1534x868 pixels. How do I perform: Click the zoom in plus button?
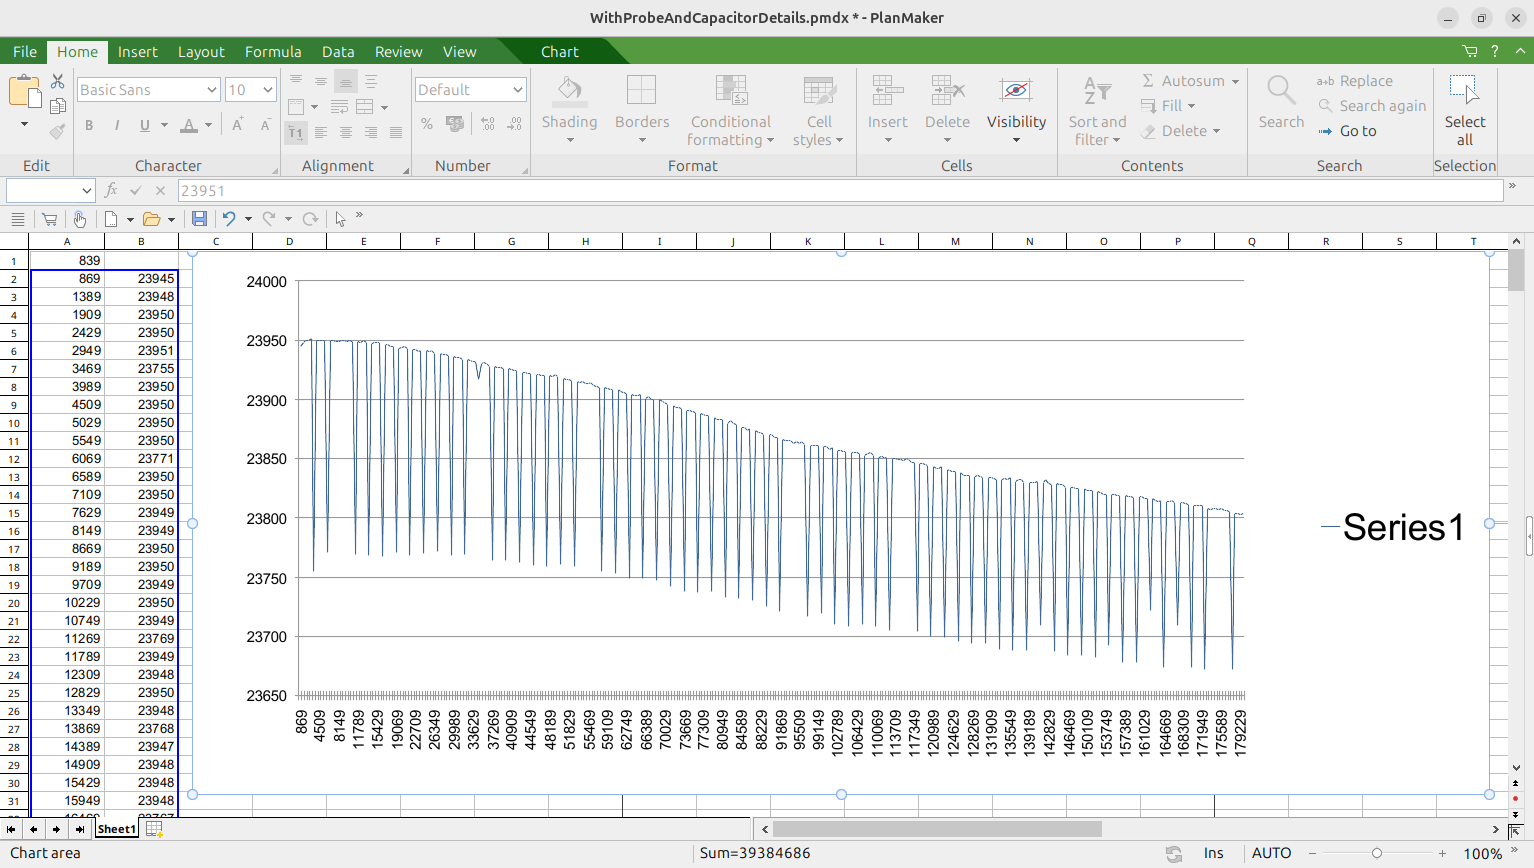click(x=1442, y=853)
